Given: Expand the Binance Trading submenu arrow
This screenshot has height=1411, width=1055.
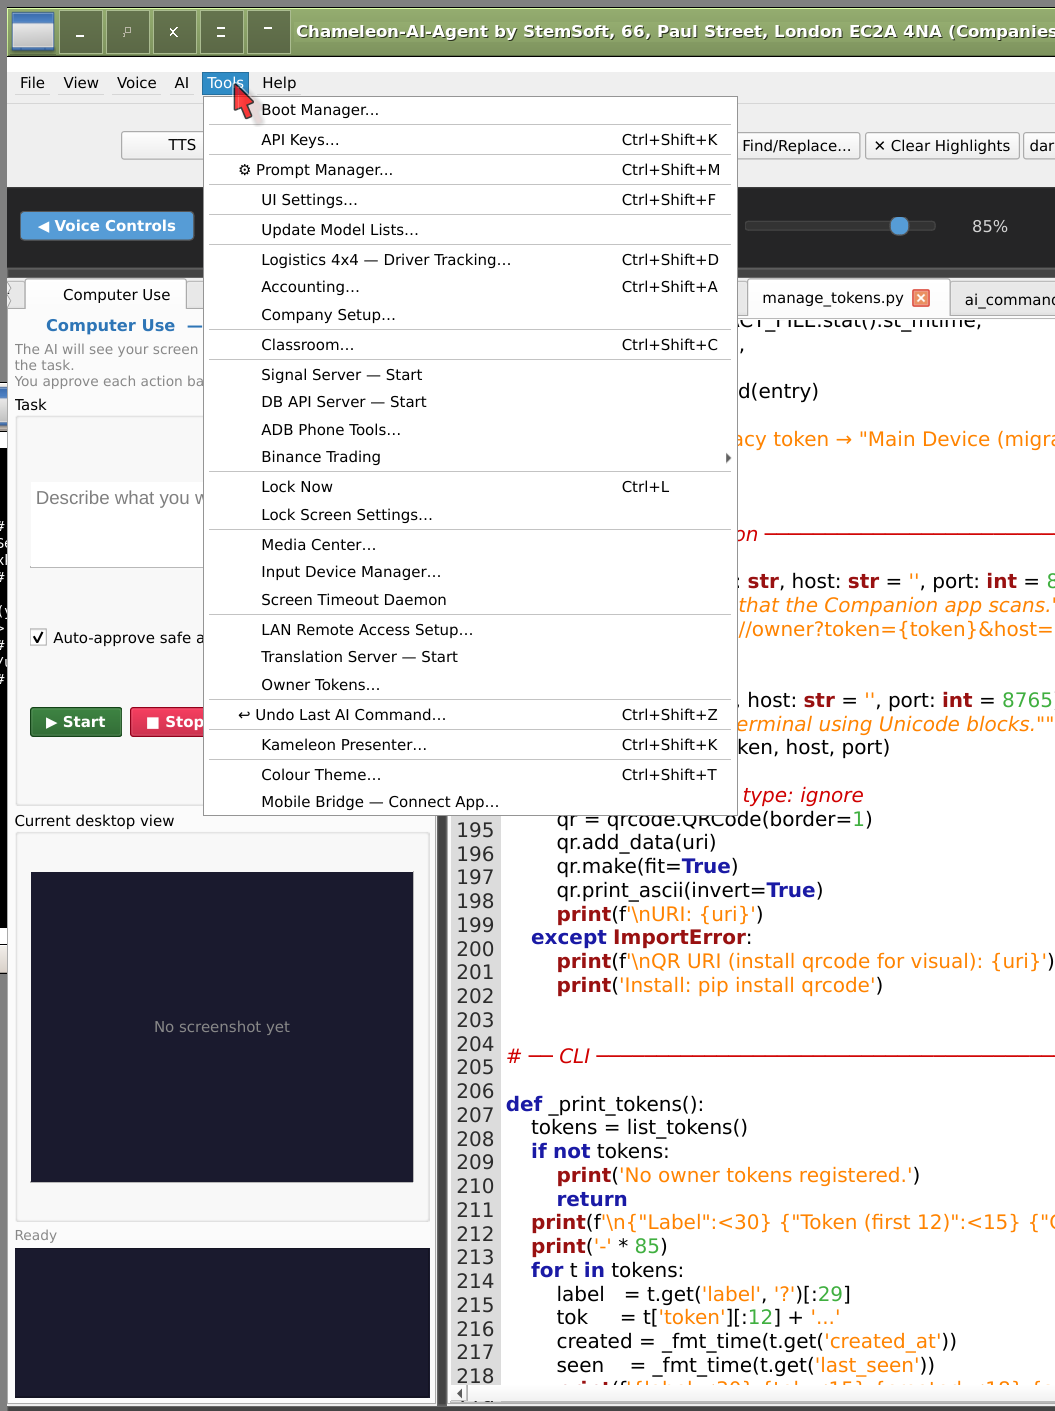Looking at the screenshot, I should coord(727,458).
